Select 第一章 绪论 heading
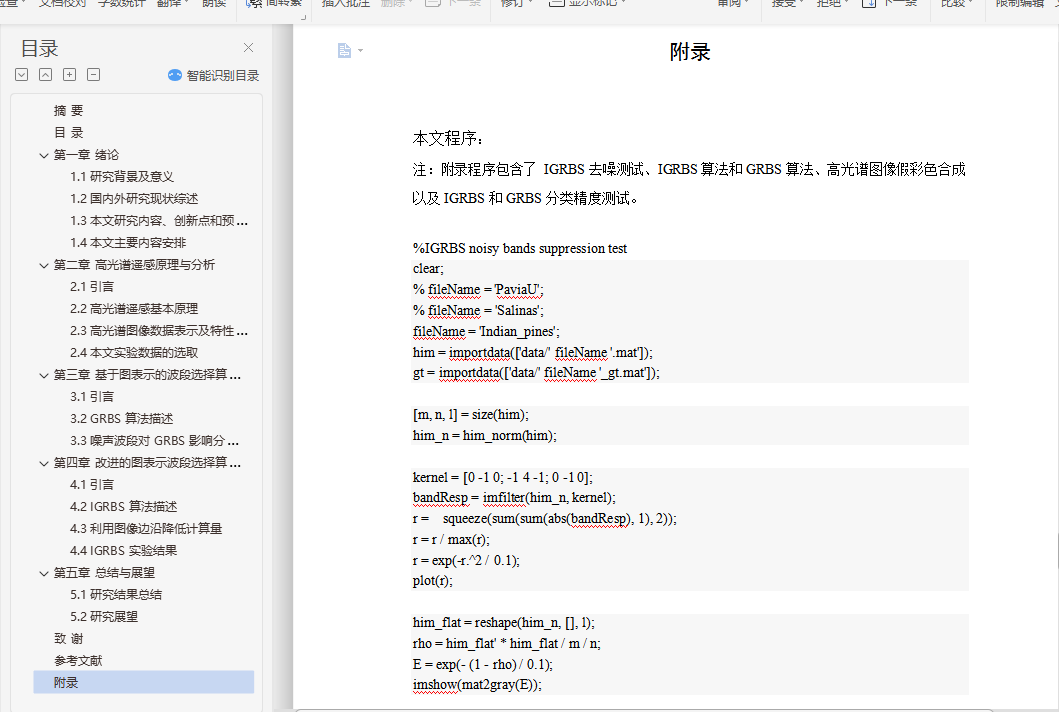 click(x=86, y=155)
